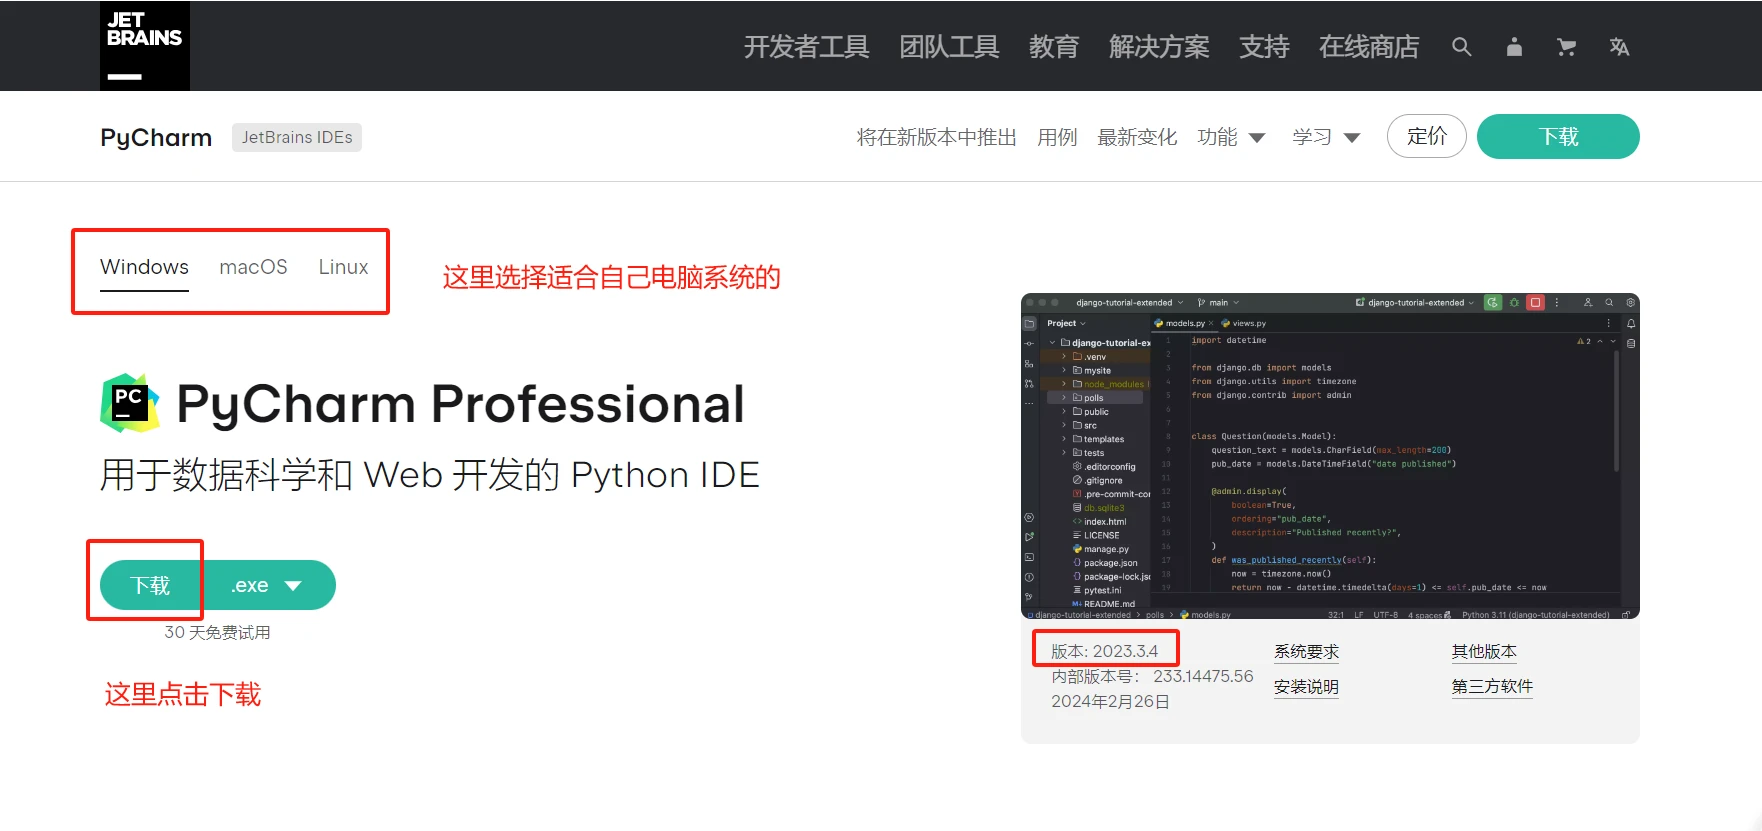Click the green 下载 button in header
This screenshot has width=1762, height=831.
click(x=1558, y=136)
